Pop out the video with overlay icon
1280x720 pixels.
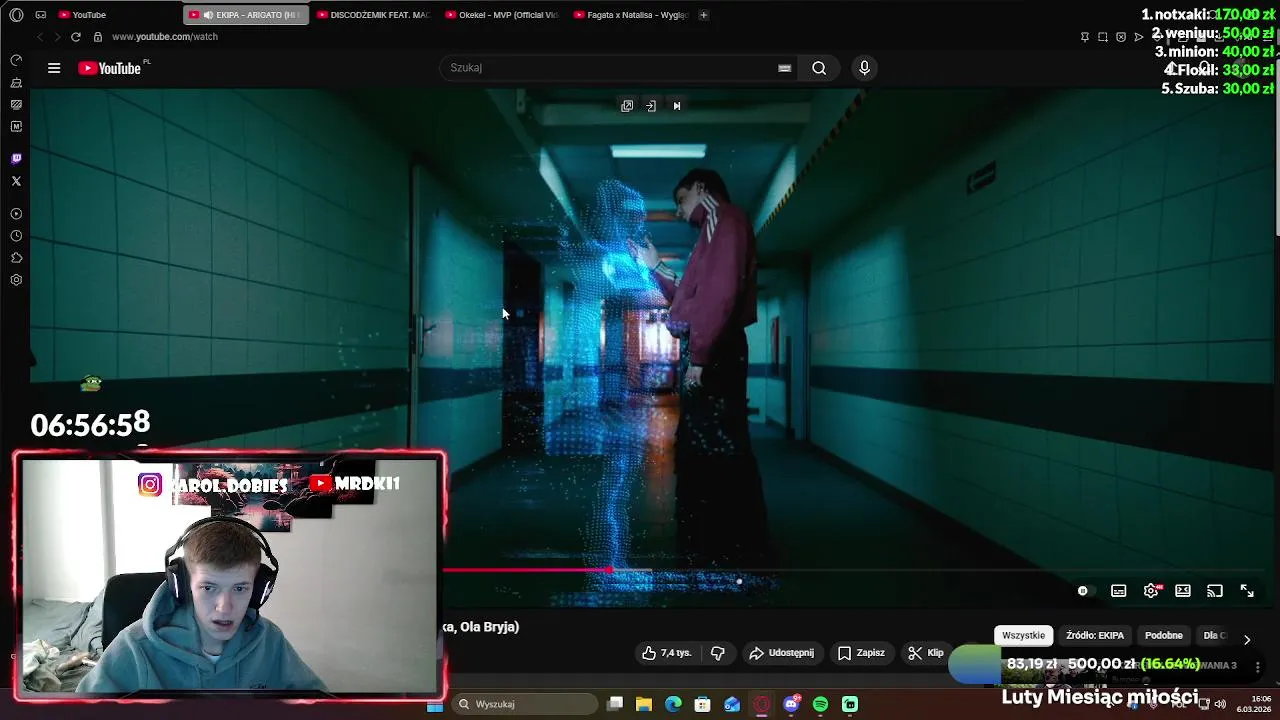(x=627, y=106)
